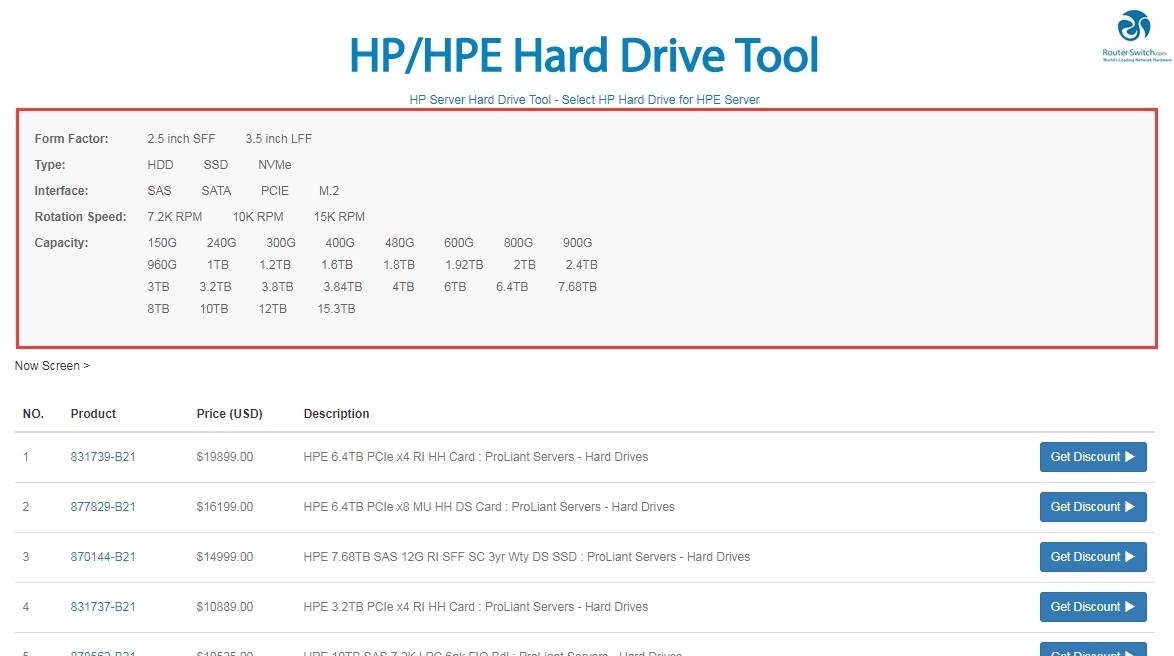Select 6TB capacity
Screen dimensions: 1174x656
pyautogui.click(x=455, y=287)
